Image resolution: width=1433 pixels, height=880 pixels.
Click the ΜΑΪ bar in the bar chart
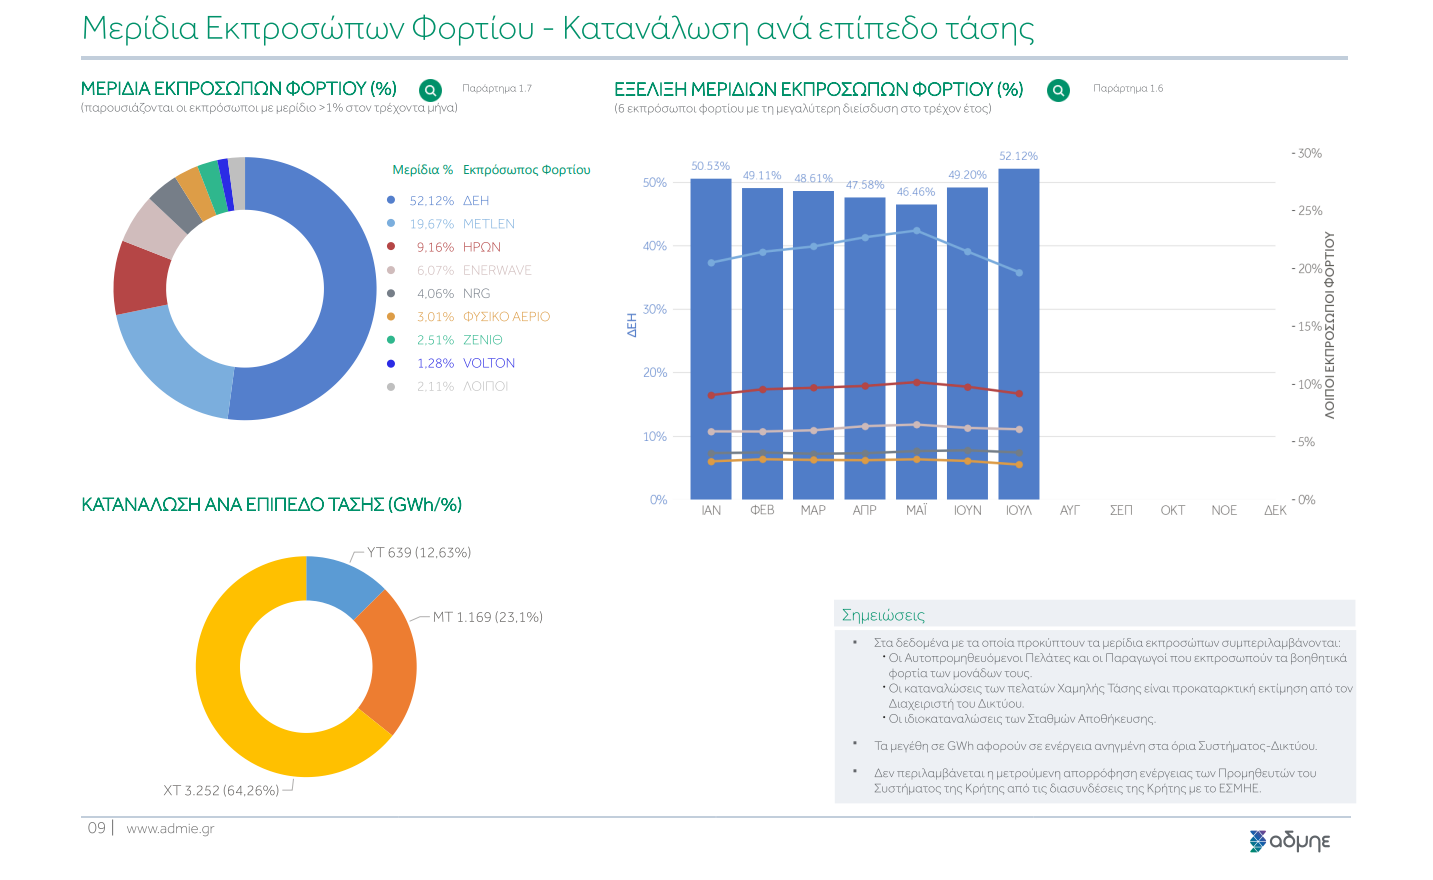(916, 352)
